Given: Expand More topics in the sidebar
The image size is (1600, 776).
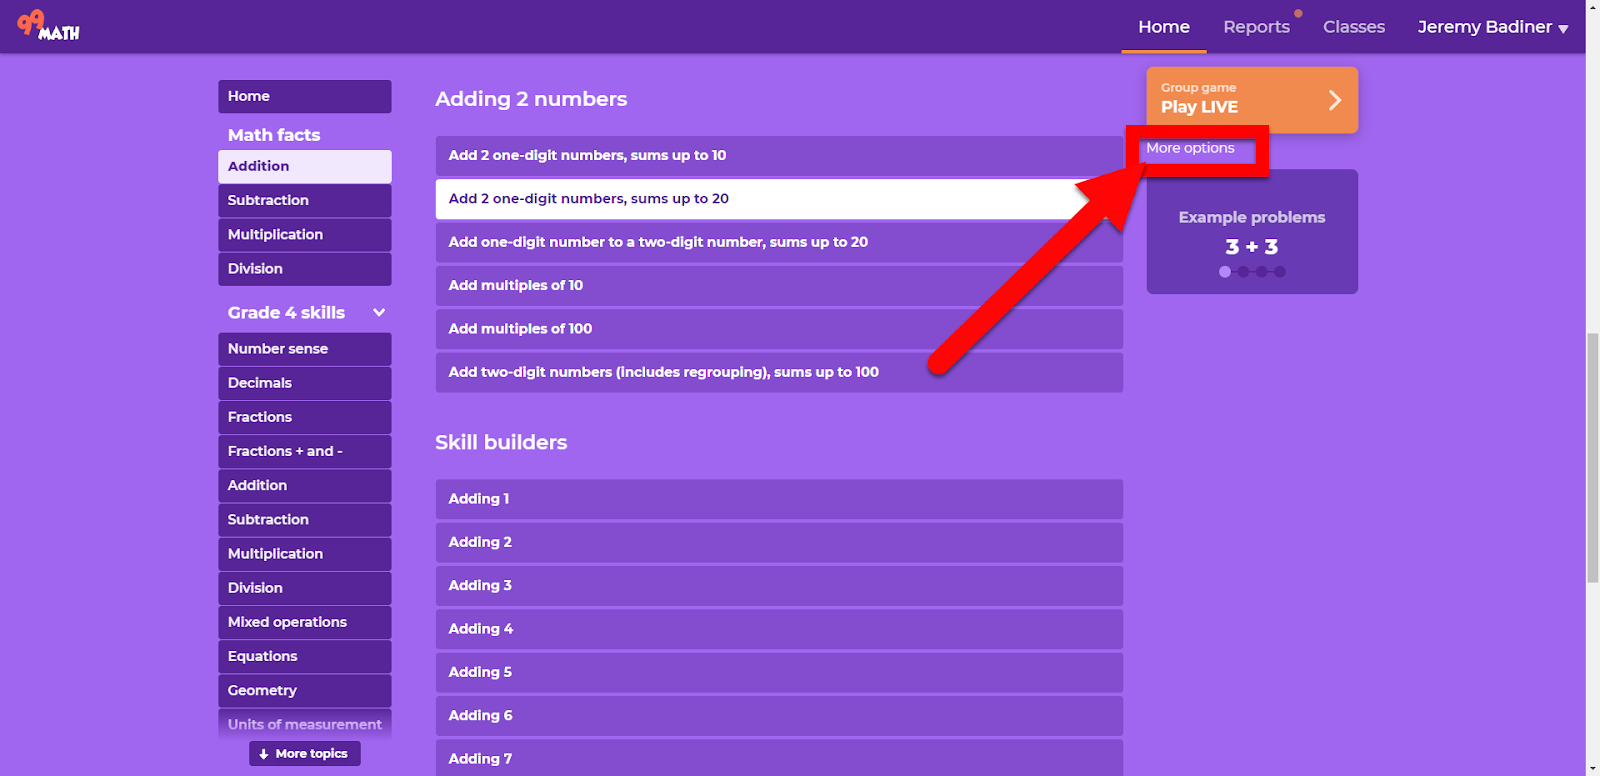Looking at the screenshot, I should [x=305, y=754].
